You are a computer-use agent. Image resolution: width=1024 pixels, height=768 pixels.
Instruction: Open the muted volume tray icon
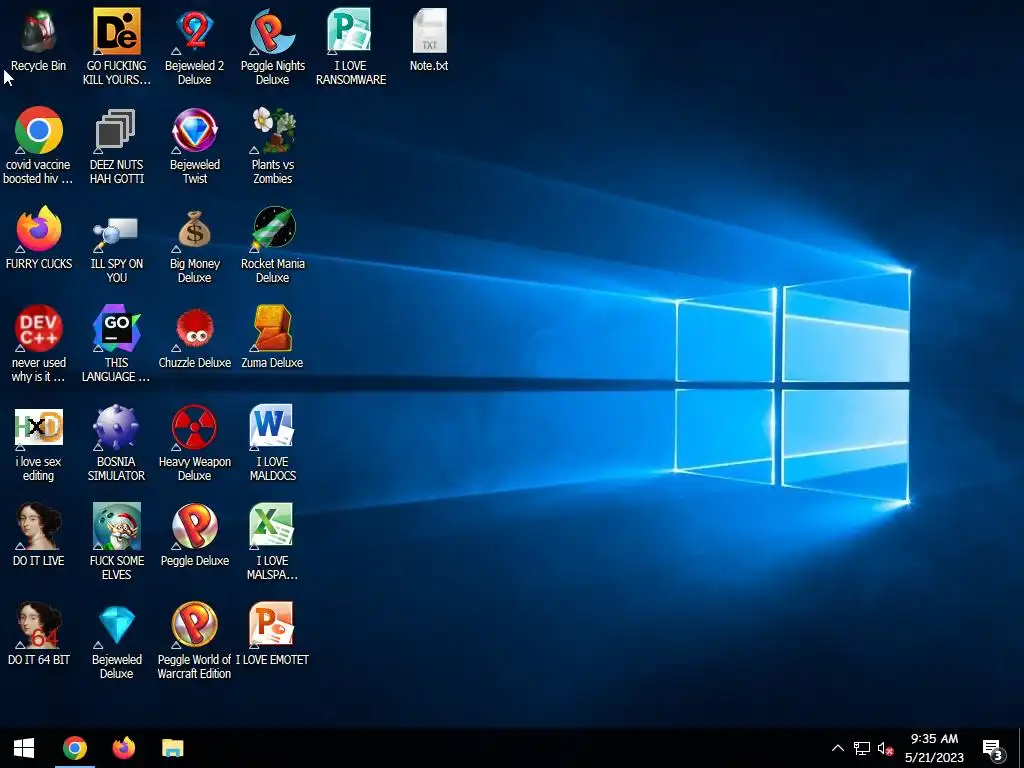(886, 748)
